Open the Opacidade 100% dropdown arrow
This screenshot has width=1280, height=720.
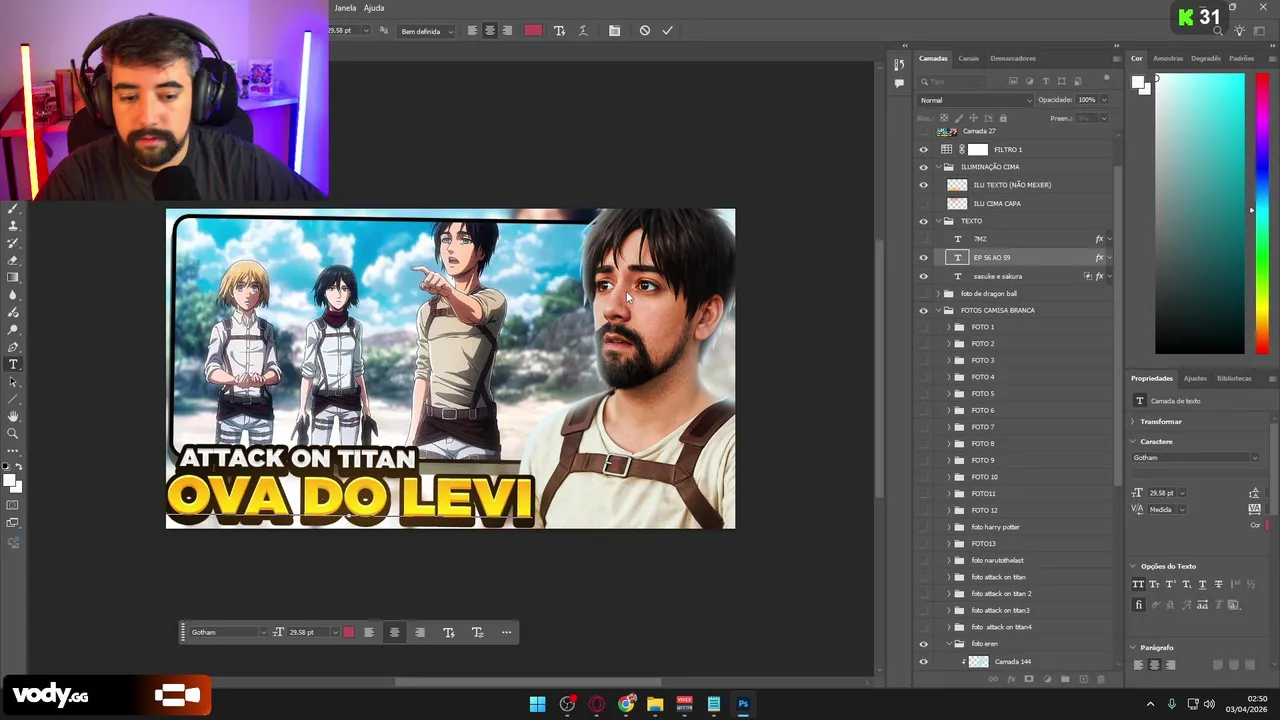click(1104, 100)
